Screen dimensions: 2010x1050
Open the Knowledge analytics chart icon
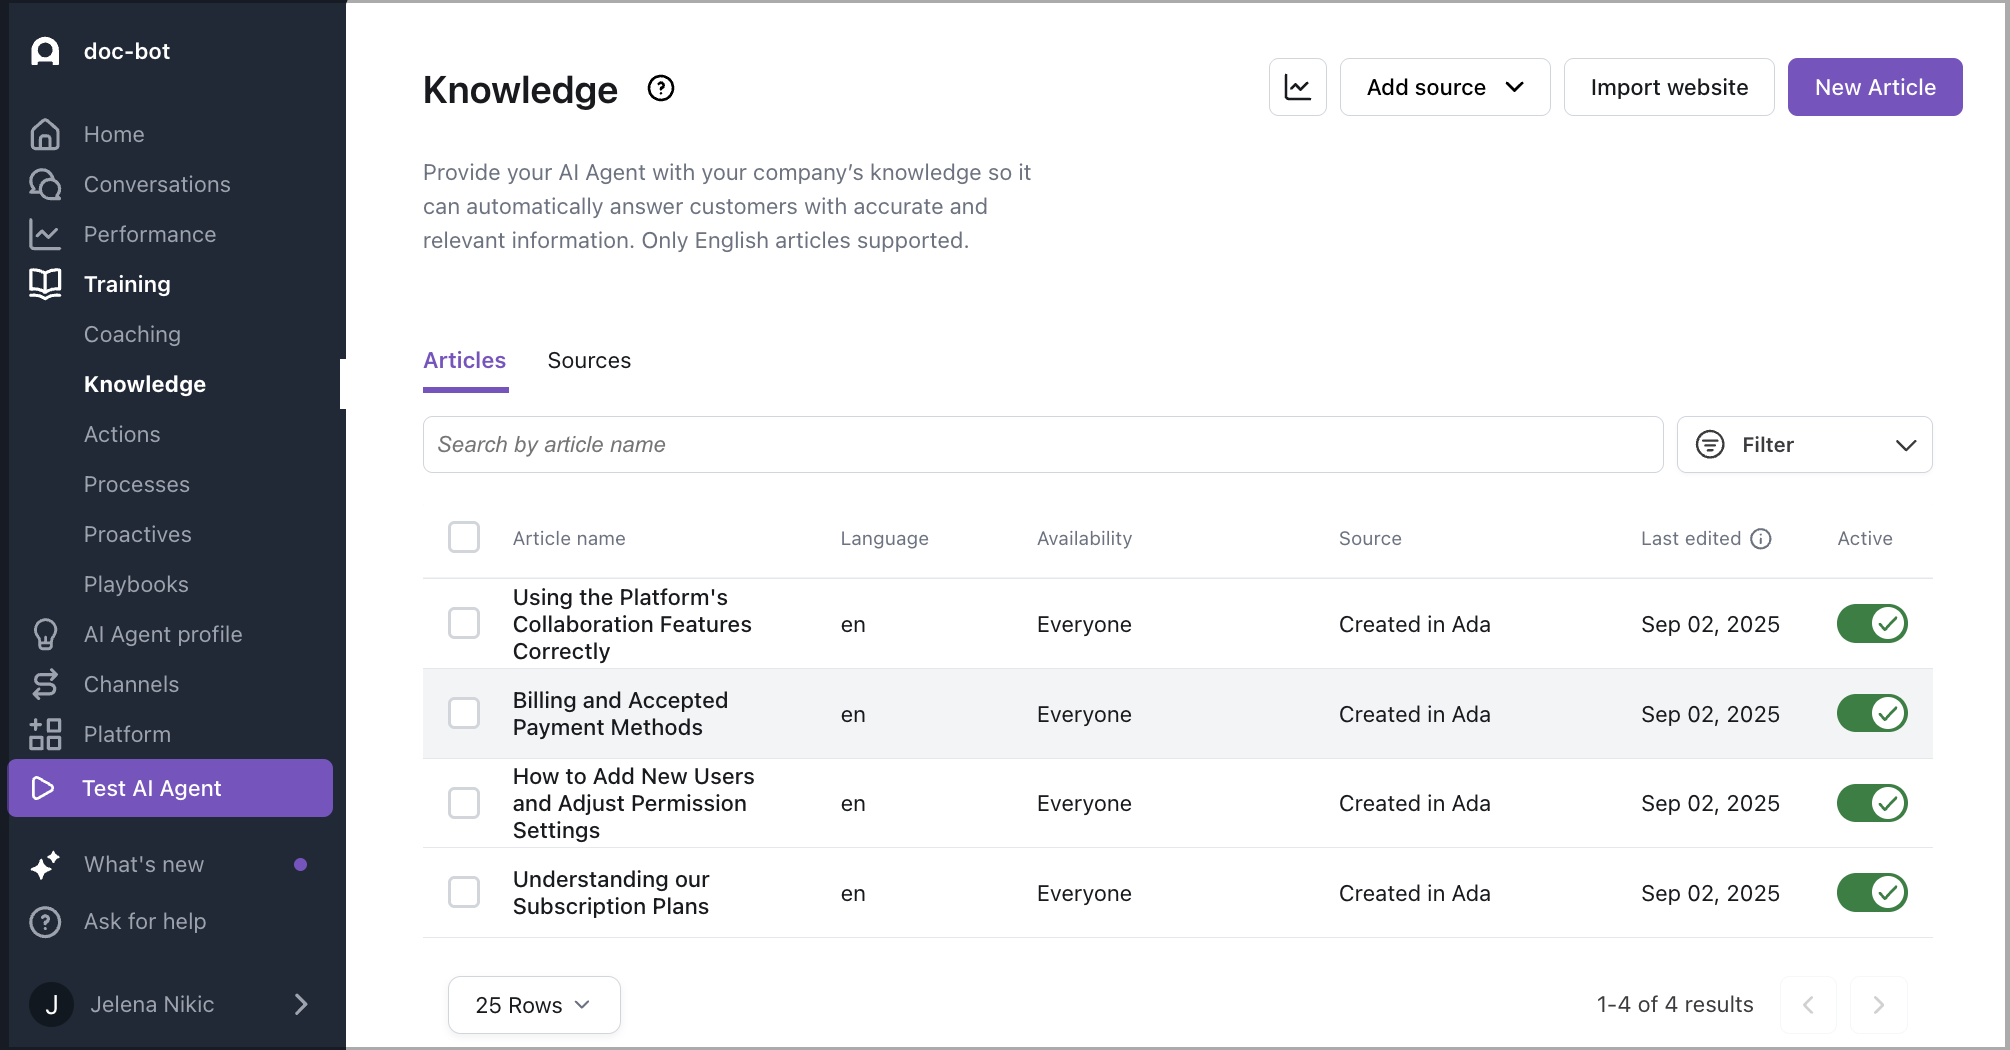[x=1297, y=87]
